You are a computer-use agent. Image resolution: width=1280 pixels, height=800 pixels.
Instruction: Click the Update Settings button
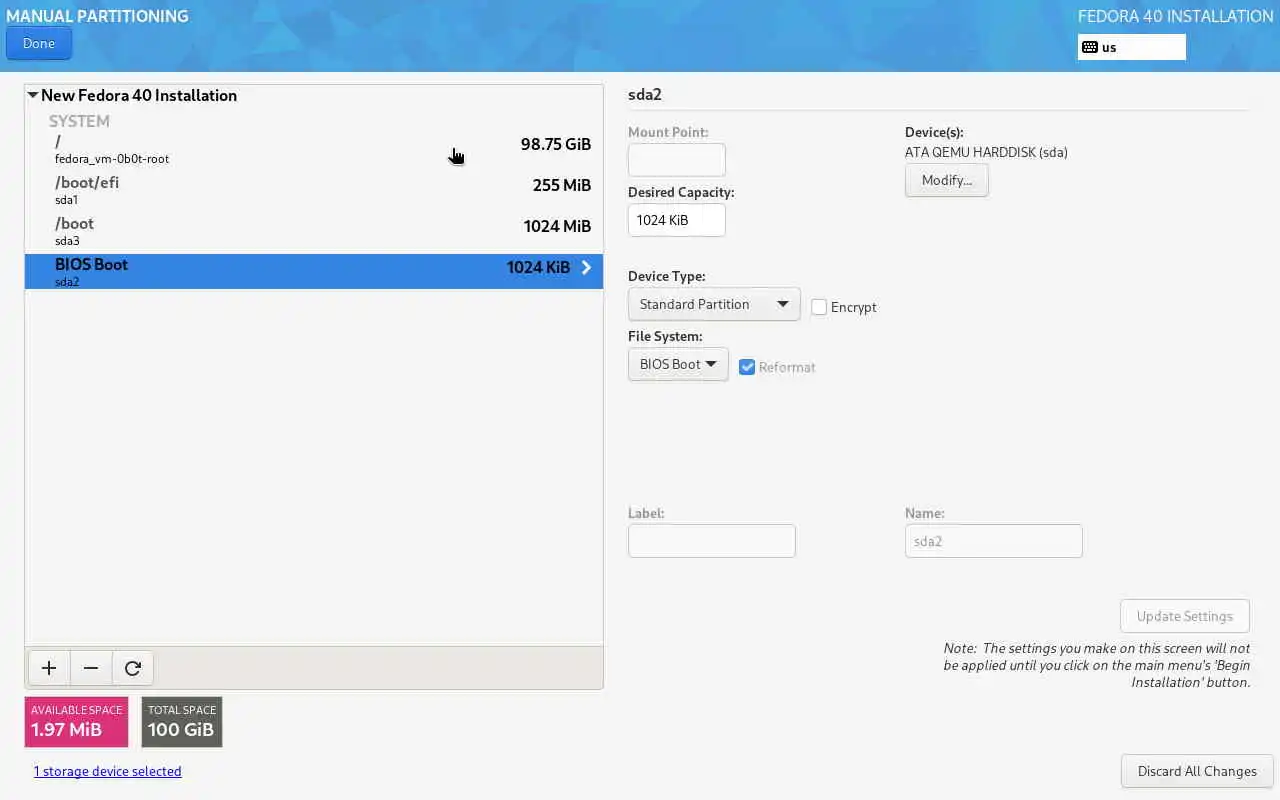click(x=1185, y=616)
